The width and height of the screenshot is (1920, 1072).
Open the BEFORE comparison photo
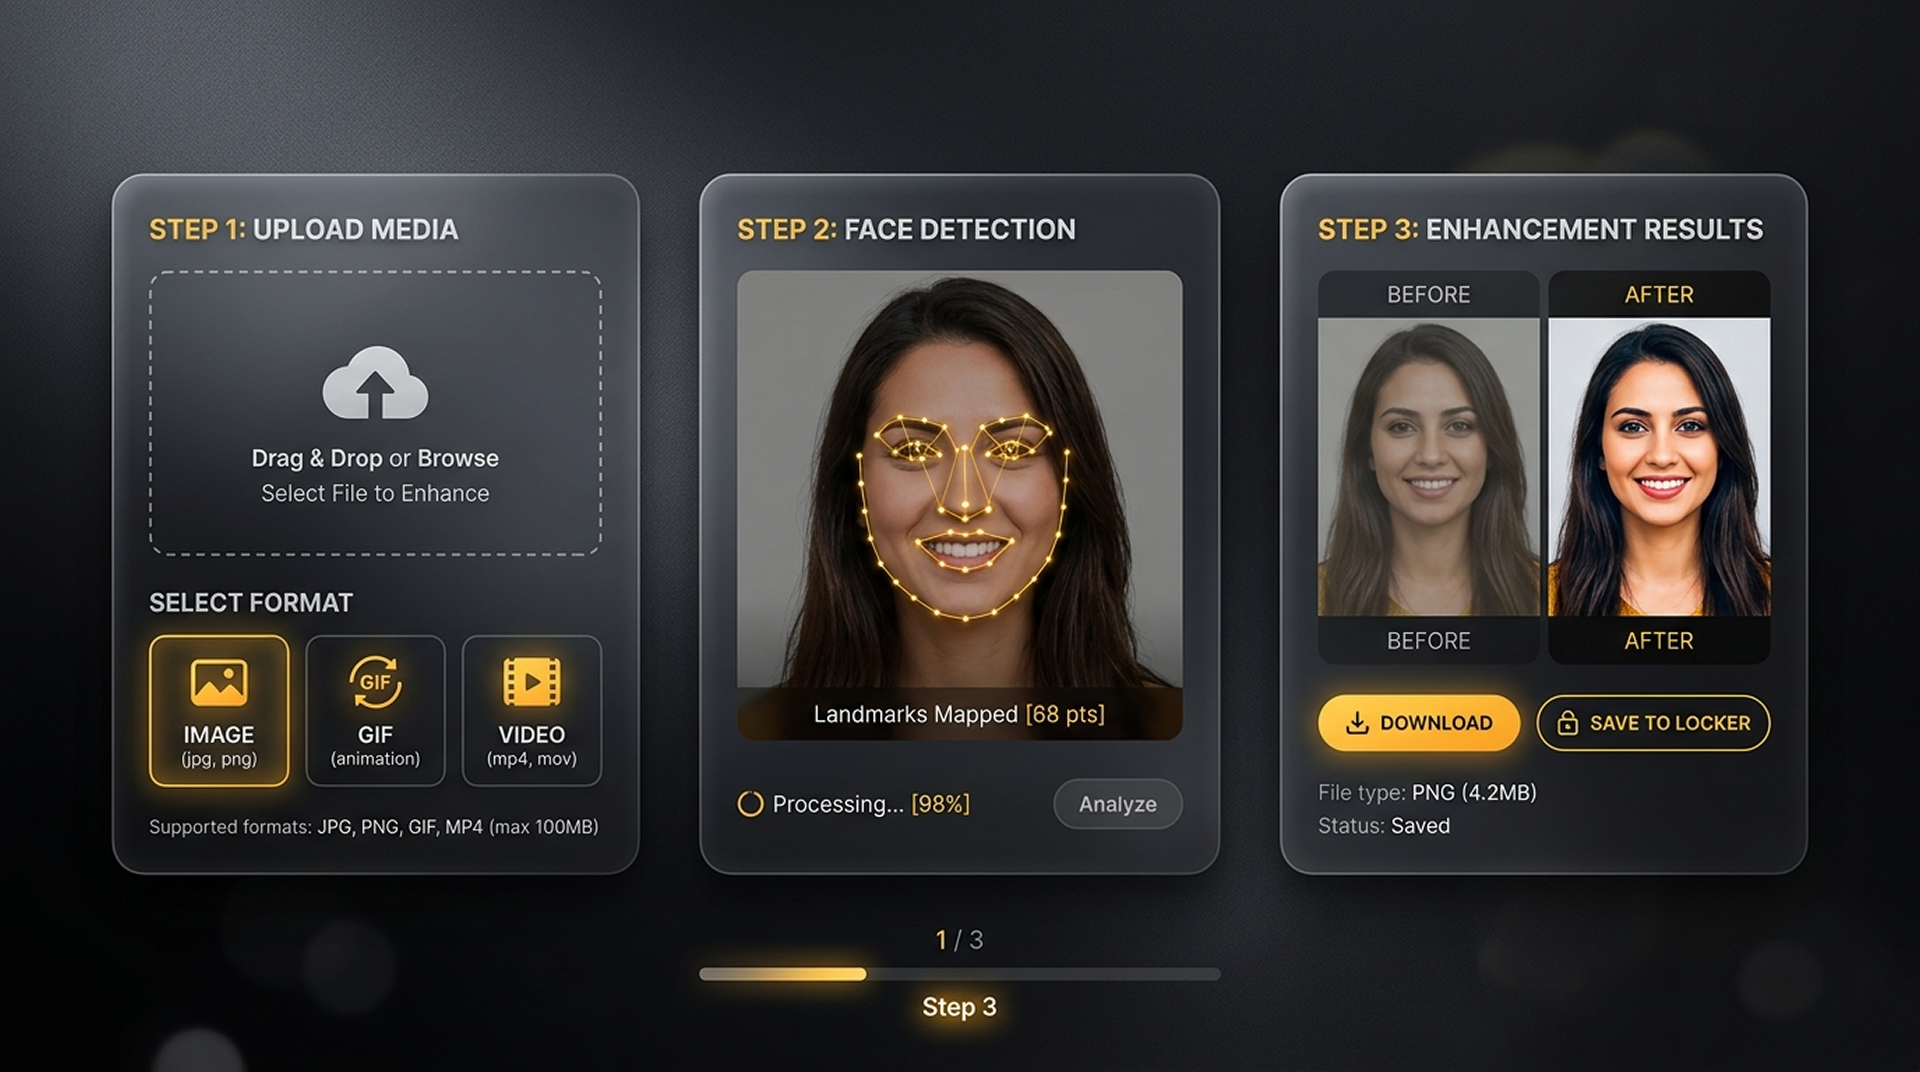pos(1428,467)
